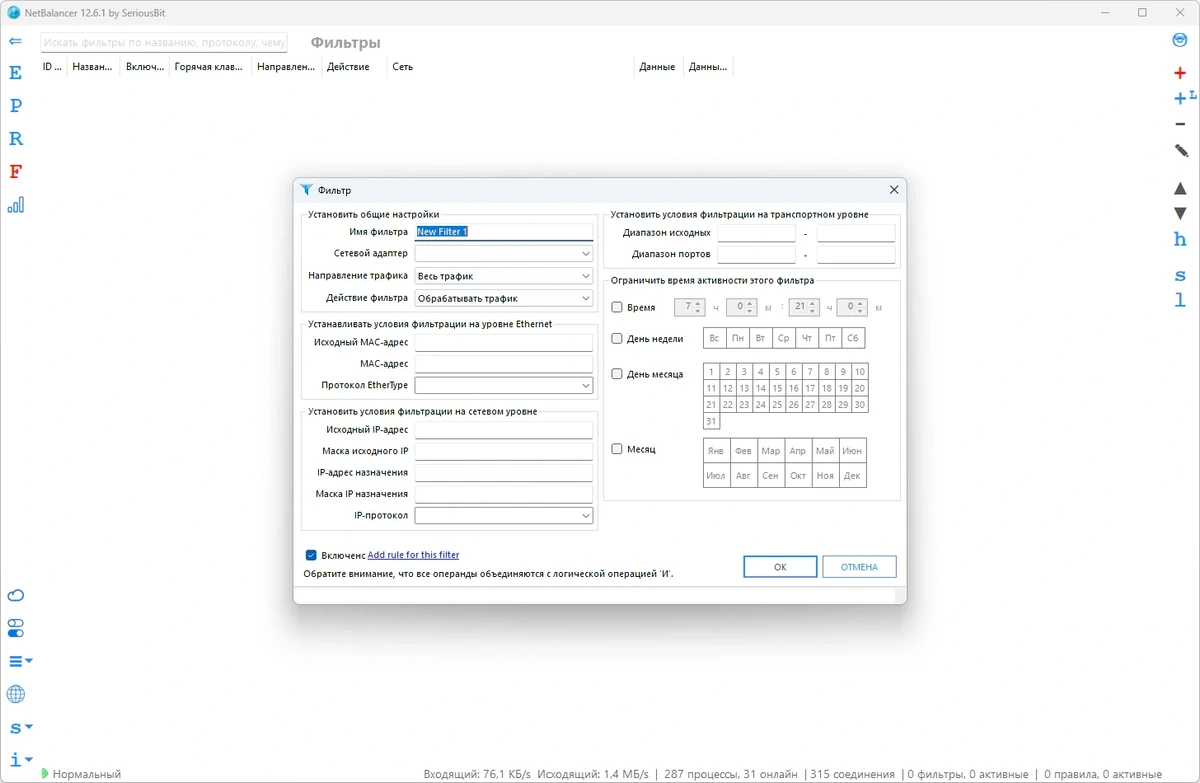Click the end minutes stepper after 21 ч
Viewport: 1200px width, 783px height.
click(x=853, y=308)
